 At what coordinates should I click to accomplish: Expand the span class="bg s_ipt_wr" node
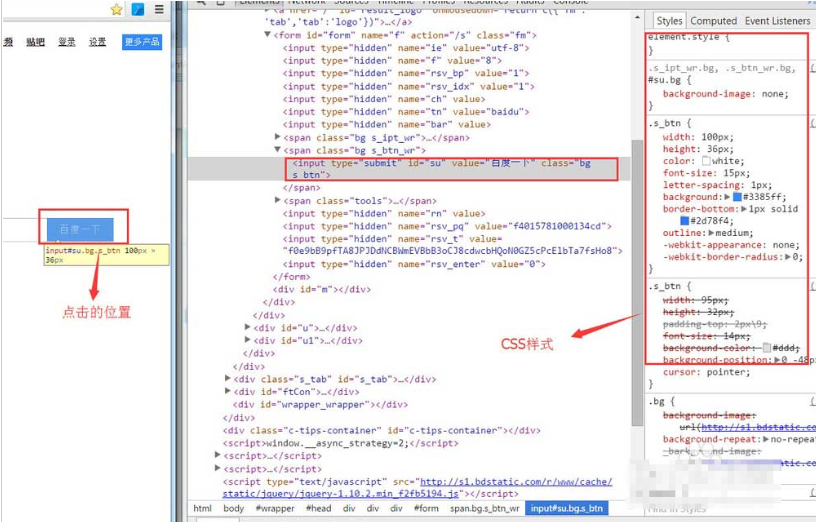point(278,137)
